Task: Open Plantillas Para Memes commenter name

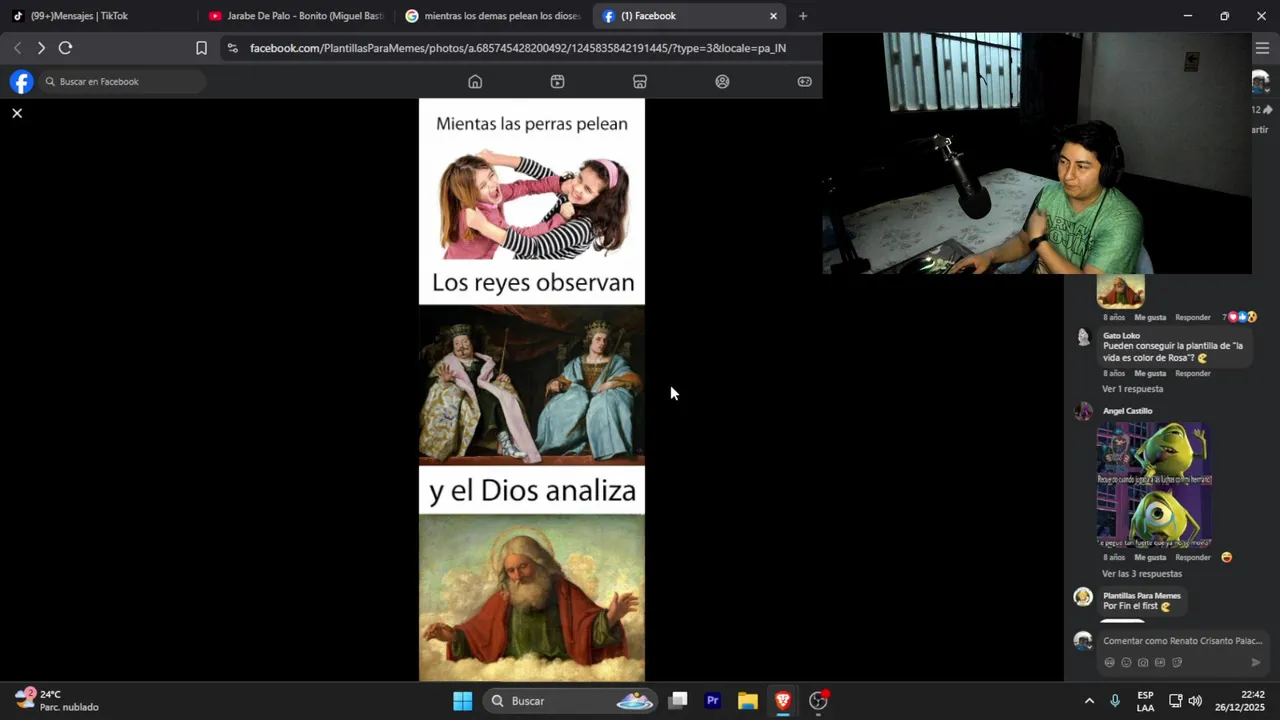Action: (x=1141, y=596)
